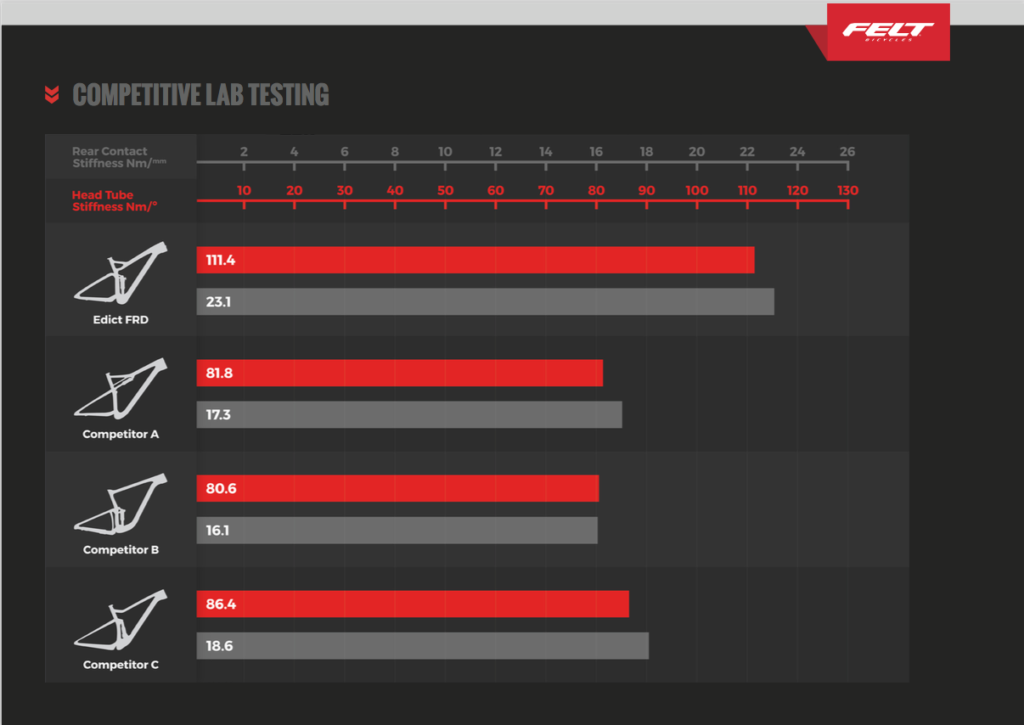Click the gray 16.1 bar for Competitor B
This screenshot has width=1024, height=725.
pos(397,530)
